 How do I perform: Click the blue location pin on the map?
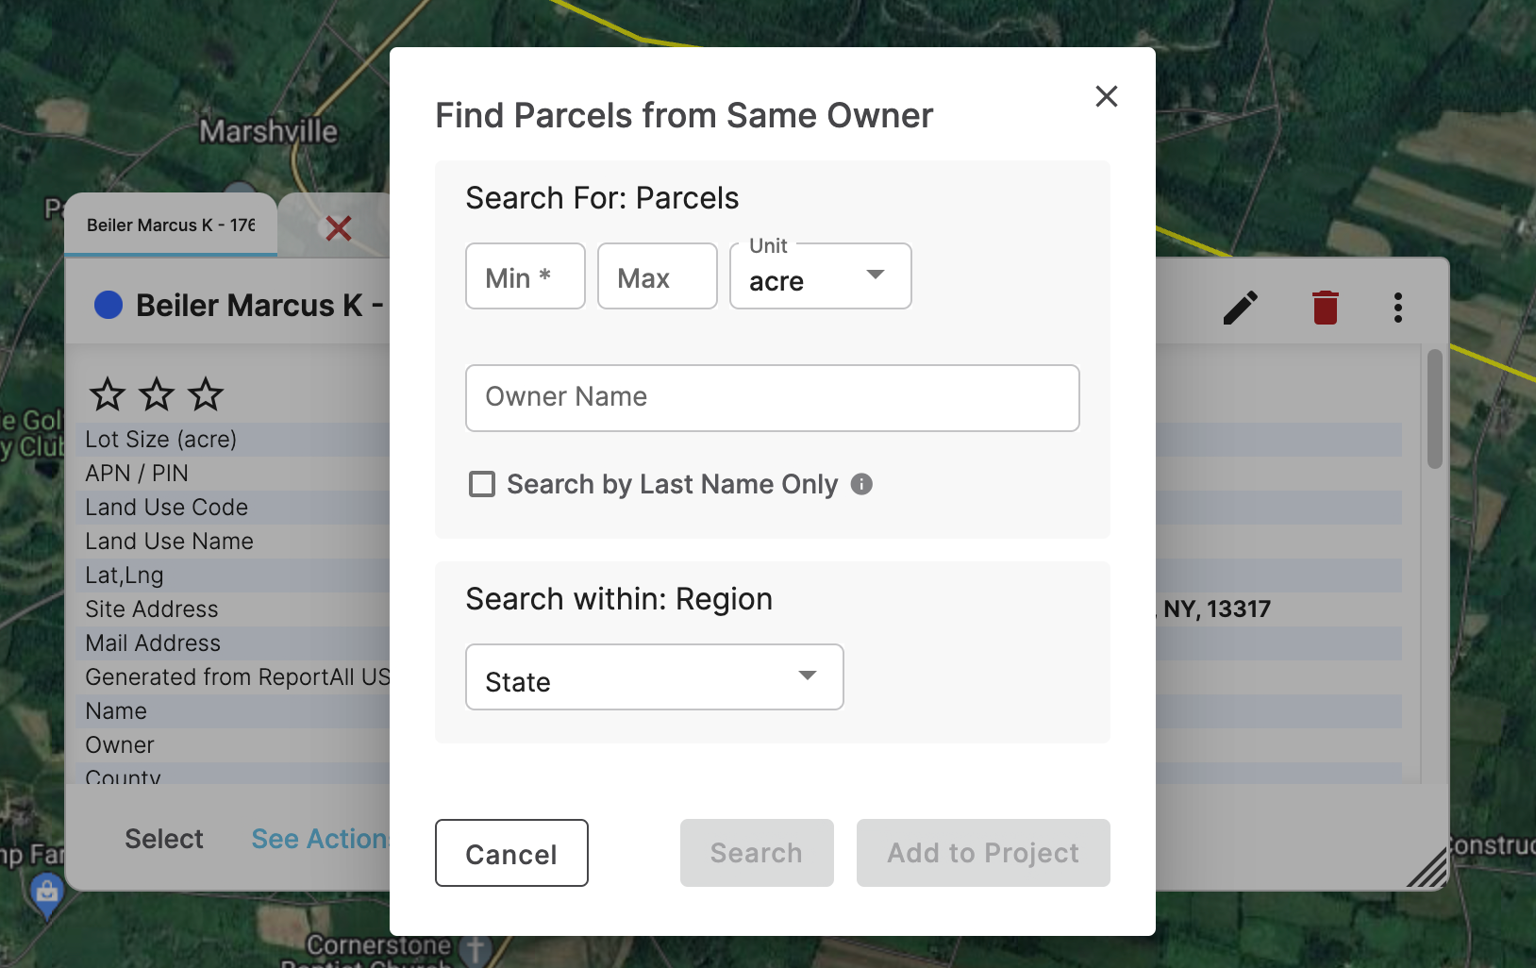point(45,890)
